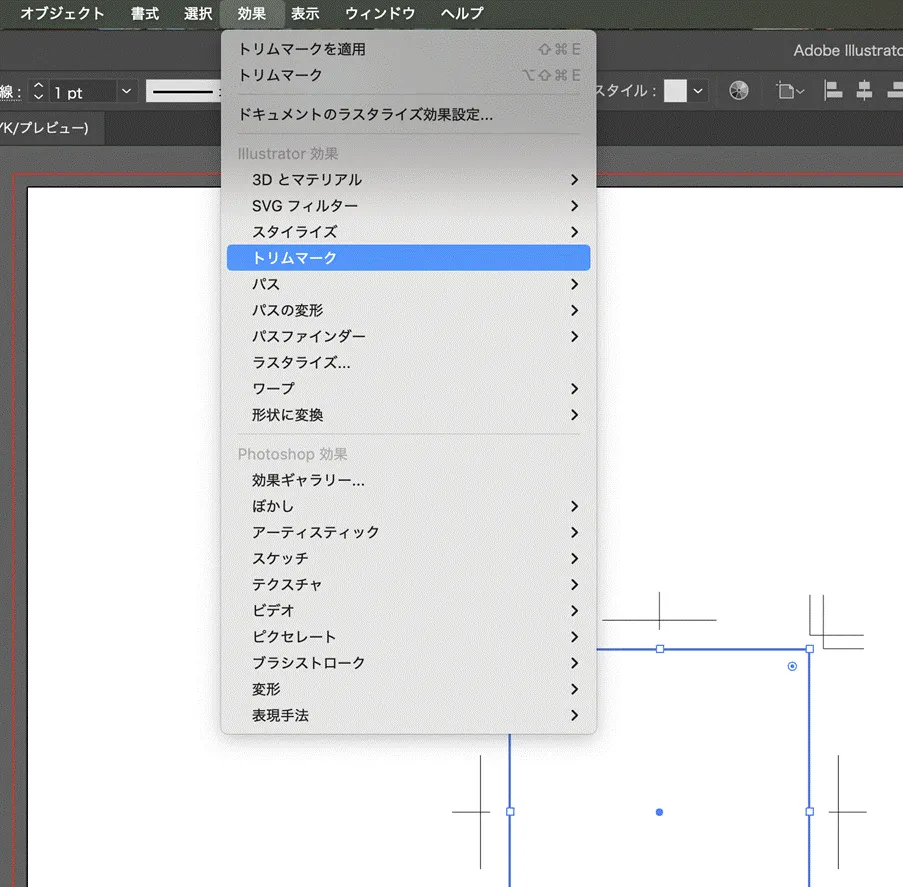Choose トリムマークを適用 at the top of the menu
The height and width of the screenshot is (887, 903).
point(408,50)
